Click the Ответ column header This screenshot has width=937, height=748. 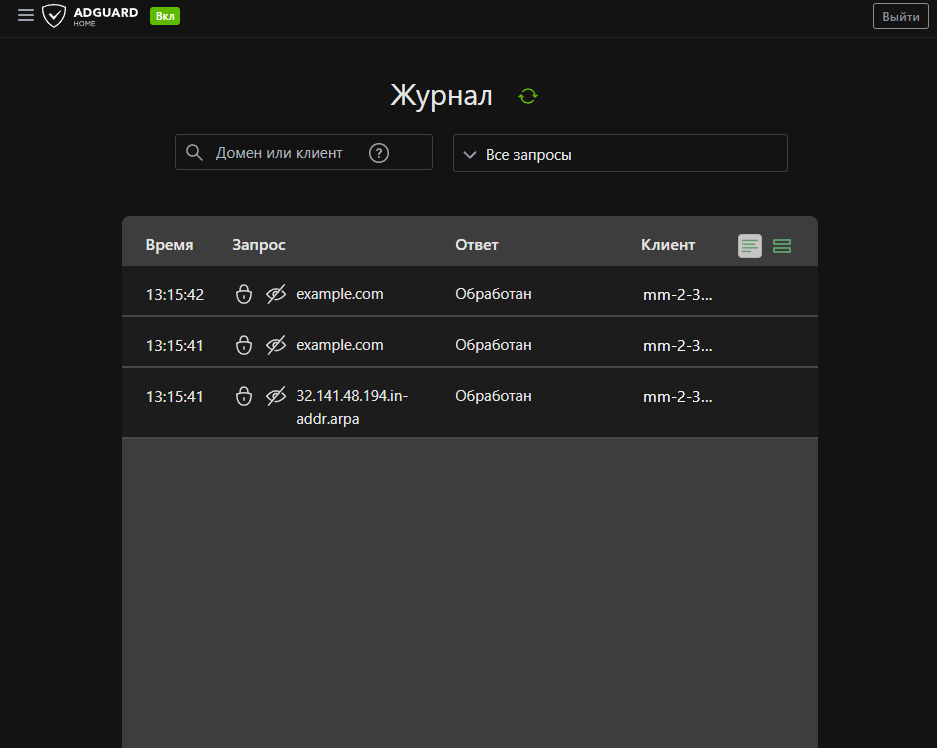477,245
